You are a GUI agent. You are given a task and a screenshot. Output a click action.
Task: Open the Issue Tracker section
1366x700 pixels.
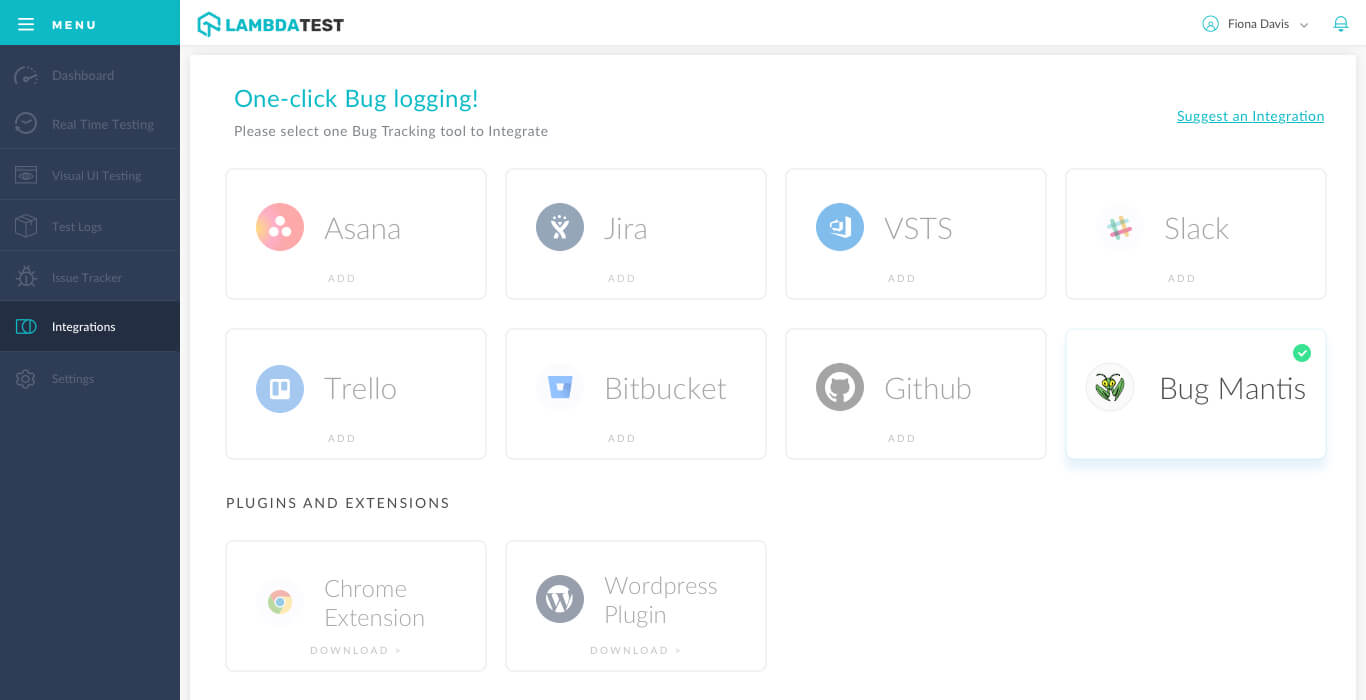[x=88, y=277]
